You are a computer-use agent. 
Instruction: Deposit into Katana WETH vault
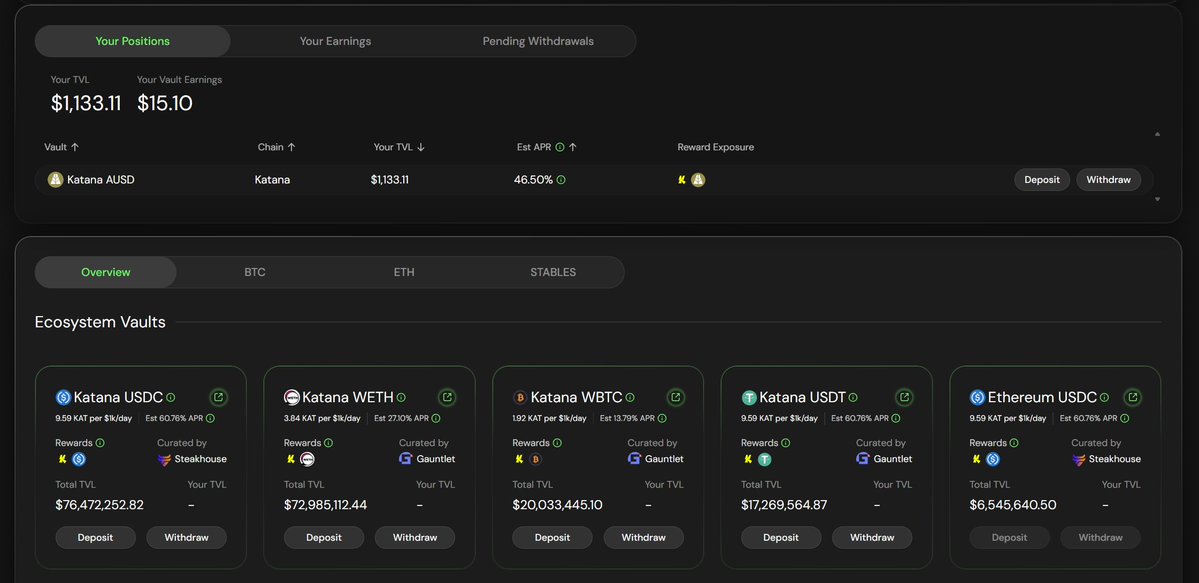coord(324,538)
